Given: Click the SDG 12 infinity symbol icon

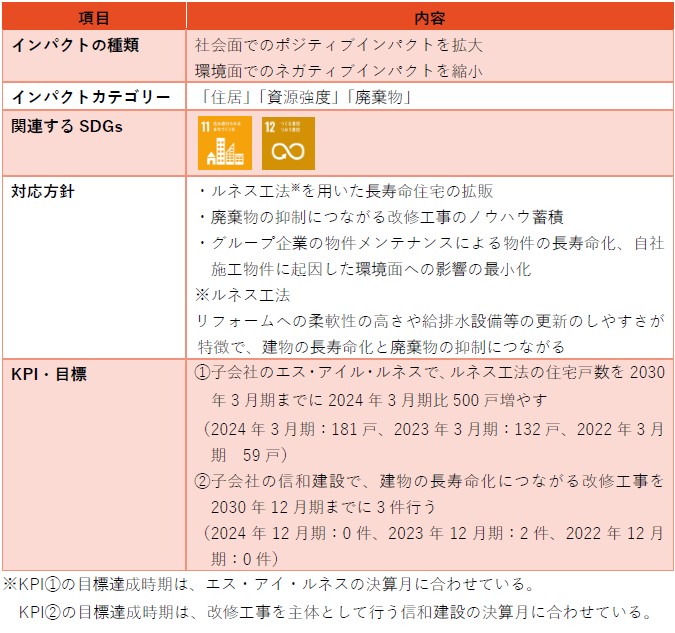Looking at the screenshot, I should point(288,144).
